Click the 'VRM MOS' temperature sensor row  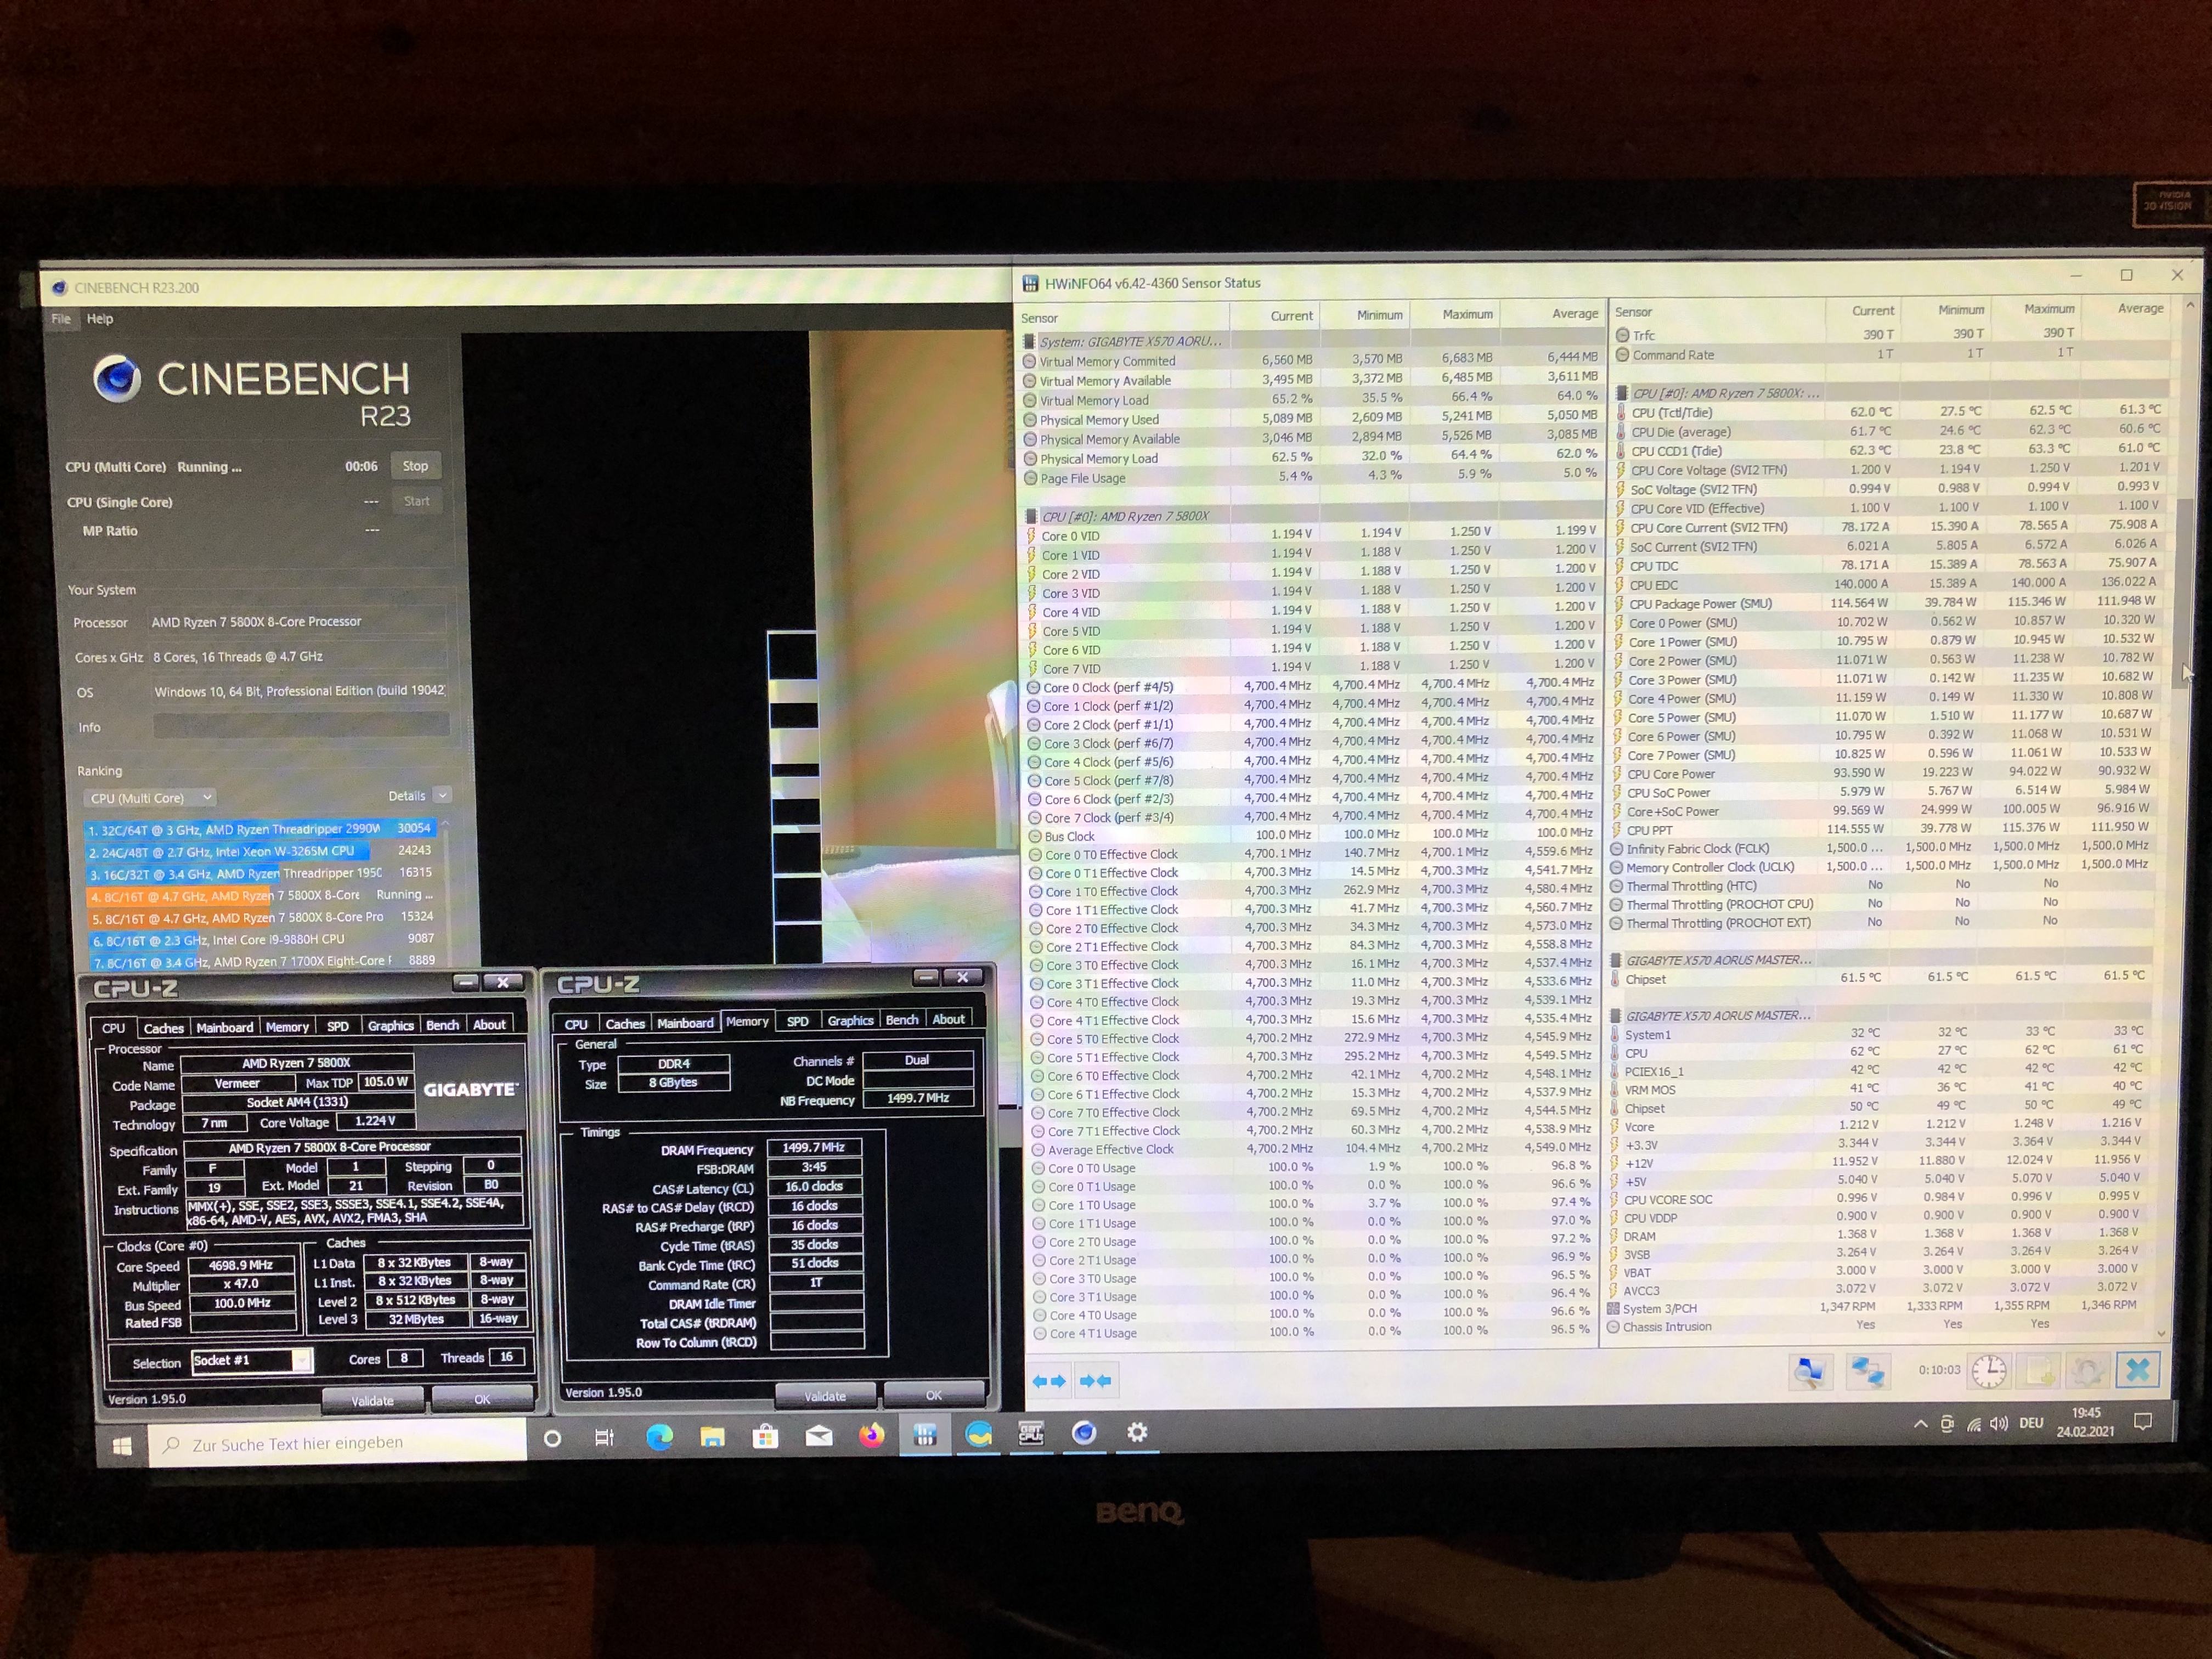click(x=1880, y=1089)
